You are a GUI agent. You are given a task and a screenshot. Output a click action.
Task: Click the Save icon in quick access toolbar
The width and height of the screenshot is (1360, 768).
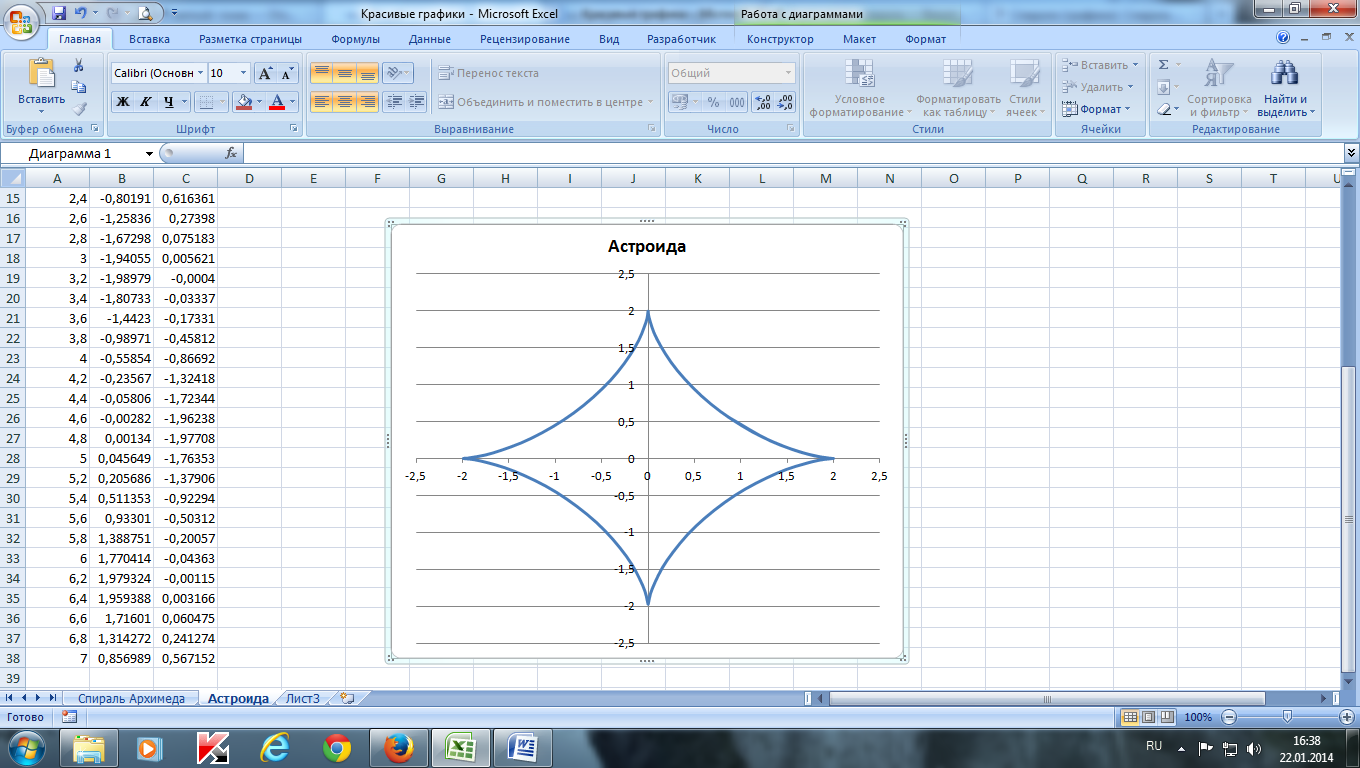point(59,13)
